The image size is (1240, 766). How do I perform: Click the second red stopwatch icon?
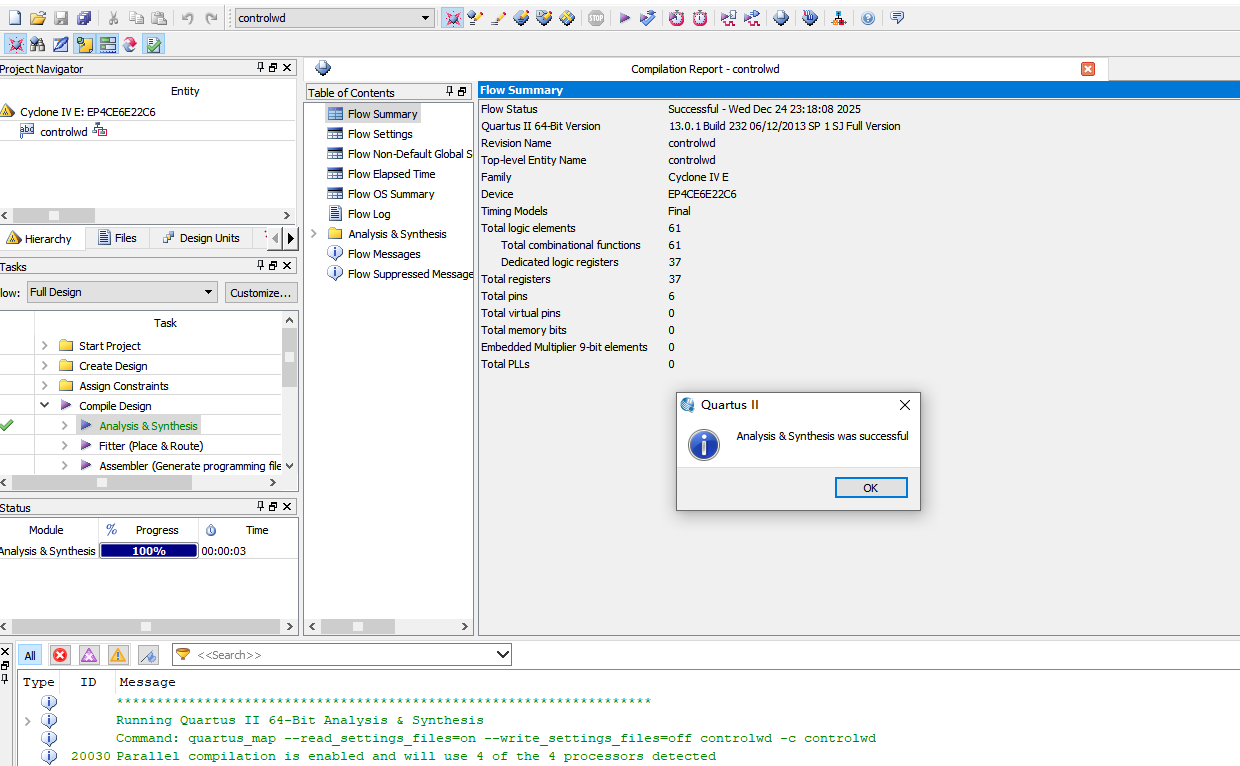click(700, 18)
